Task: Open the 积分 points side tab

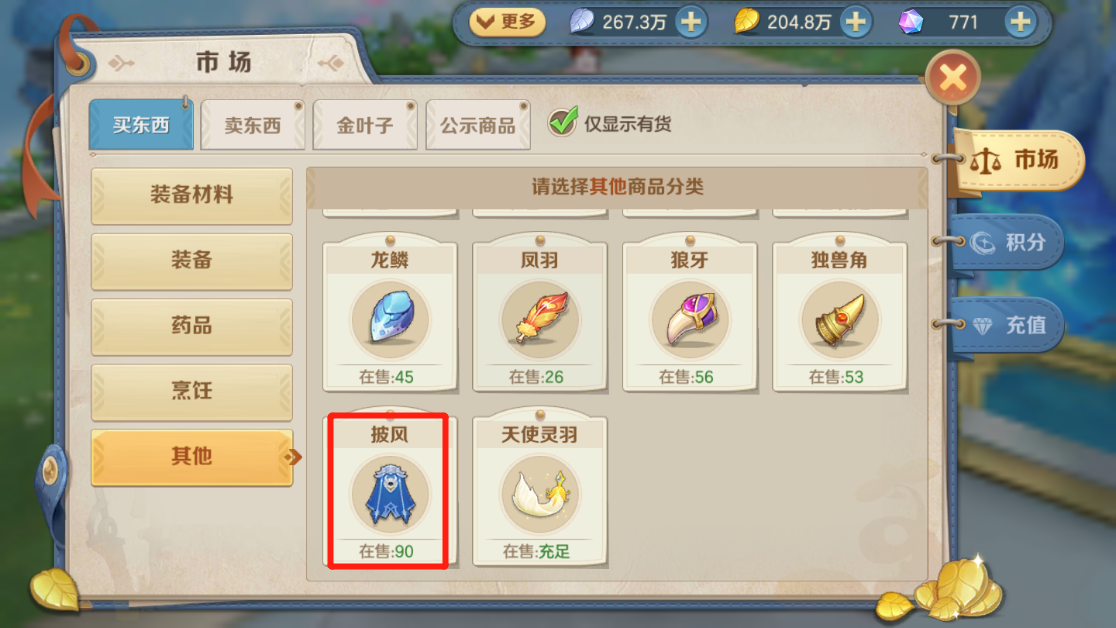Action: [x=1009, y=243]
